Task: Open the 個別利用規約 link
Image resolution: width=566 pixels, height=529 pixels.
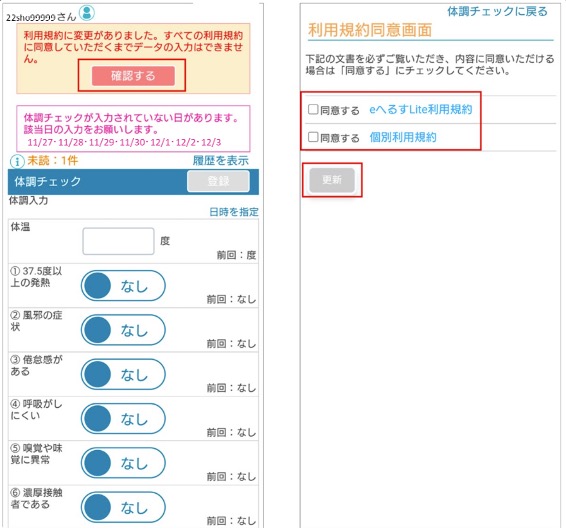Action: point(403,137)
